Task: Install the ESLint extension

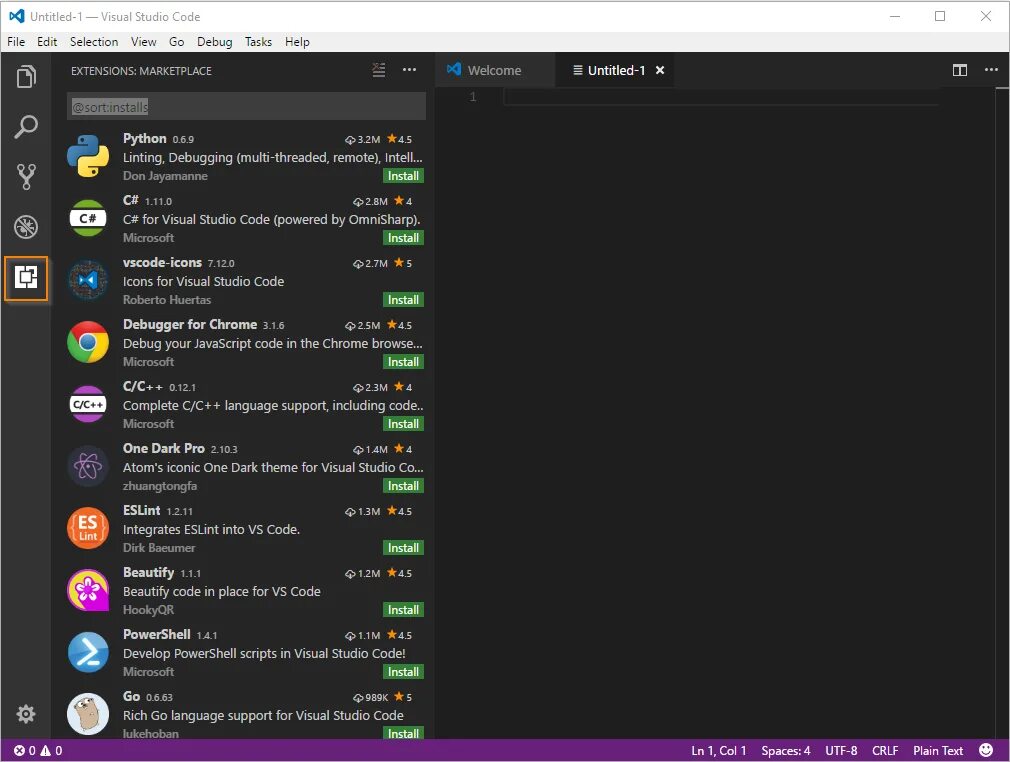Action: 403,548
